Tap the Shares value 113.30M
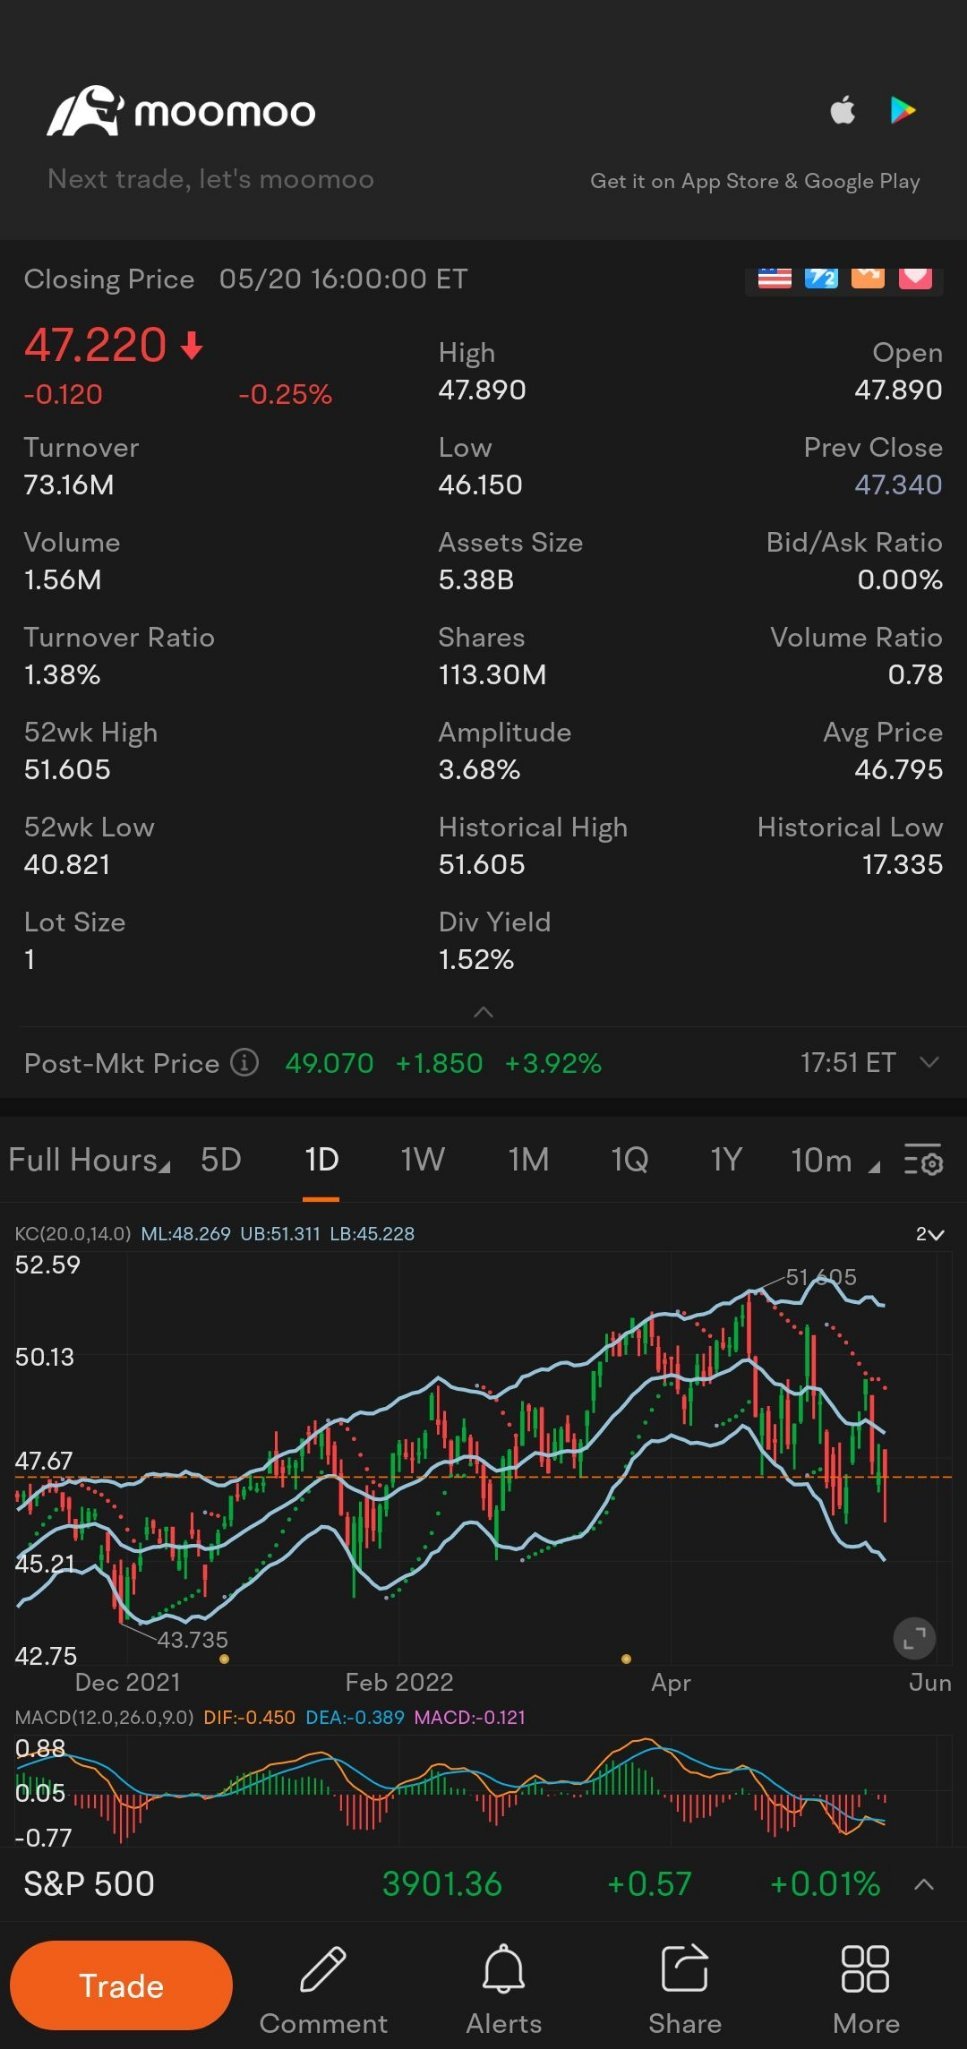This screenshot has height=2049, width=967. click(492, 675)
